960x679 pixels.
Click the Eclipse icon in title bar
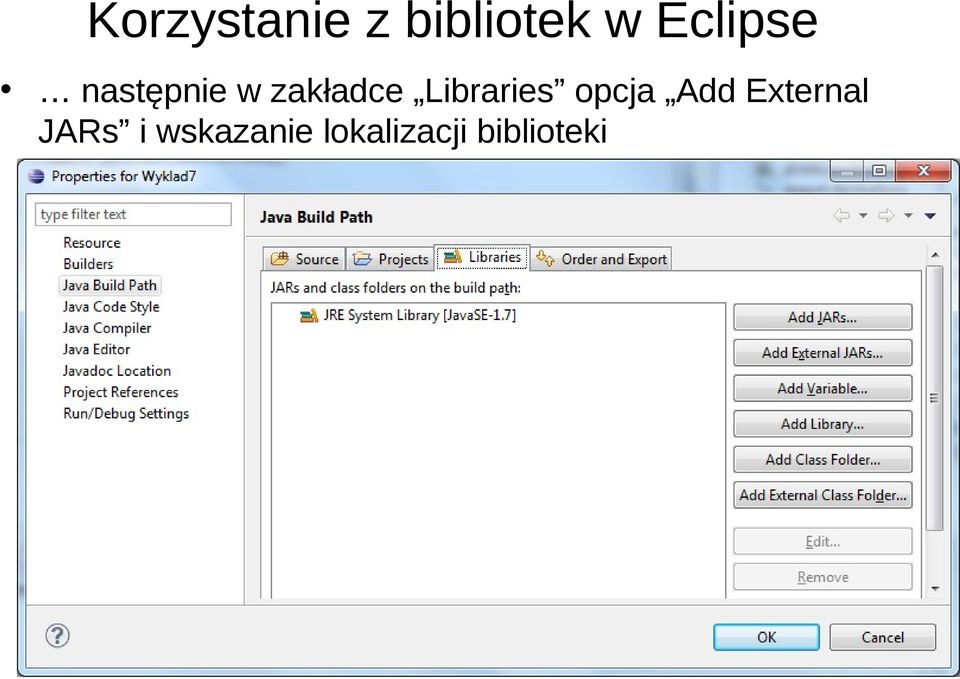(36, 176)
